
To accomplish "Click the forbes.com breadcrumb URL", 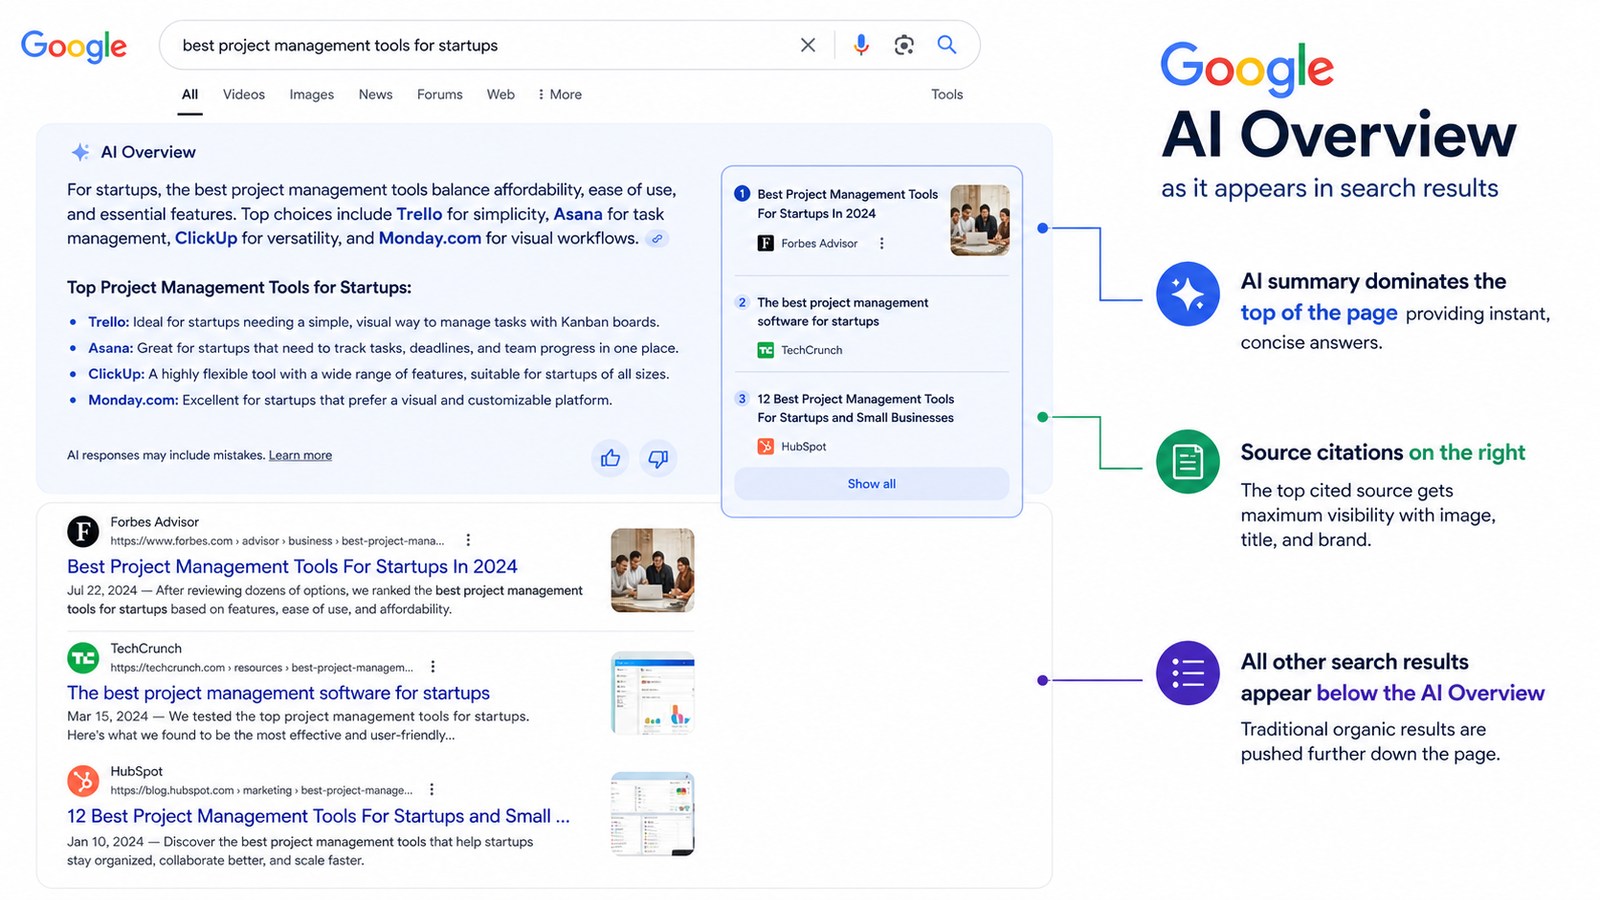I will point(278,541).
